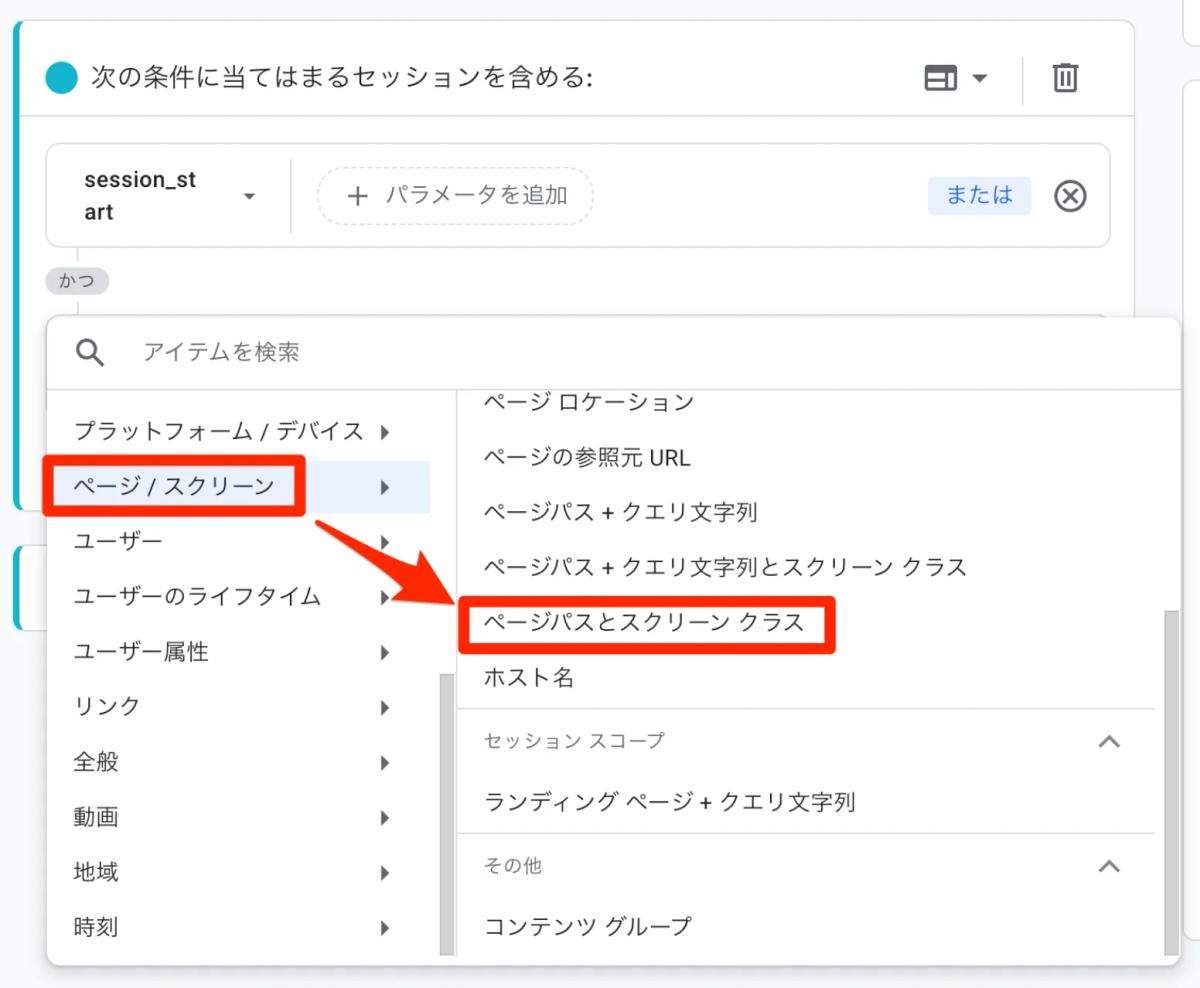Click the かつ chip

(x=77, y=281)
